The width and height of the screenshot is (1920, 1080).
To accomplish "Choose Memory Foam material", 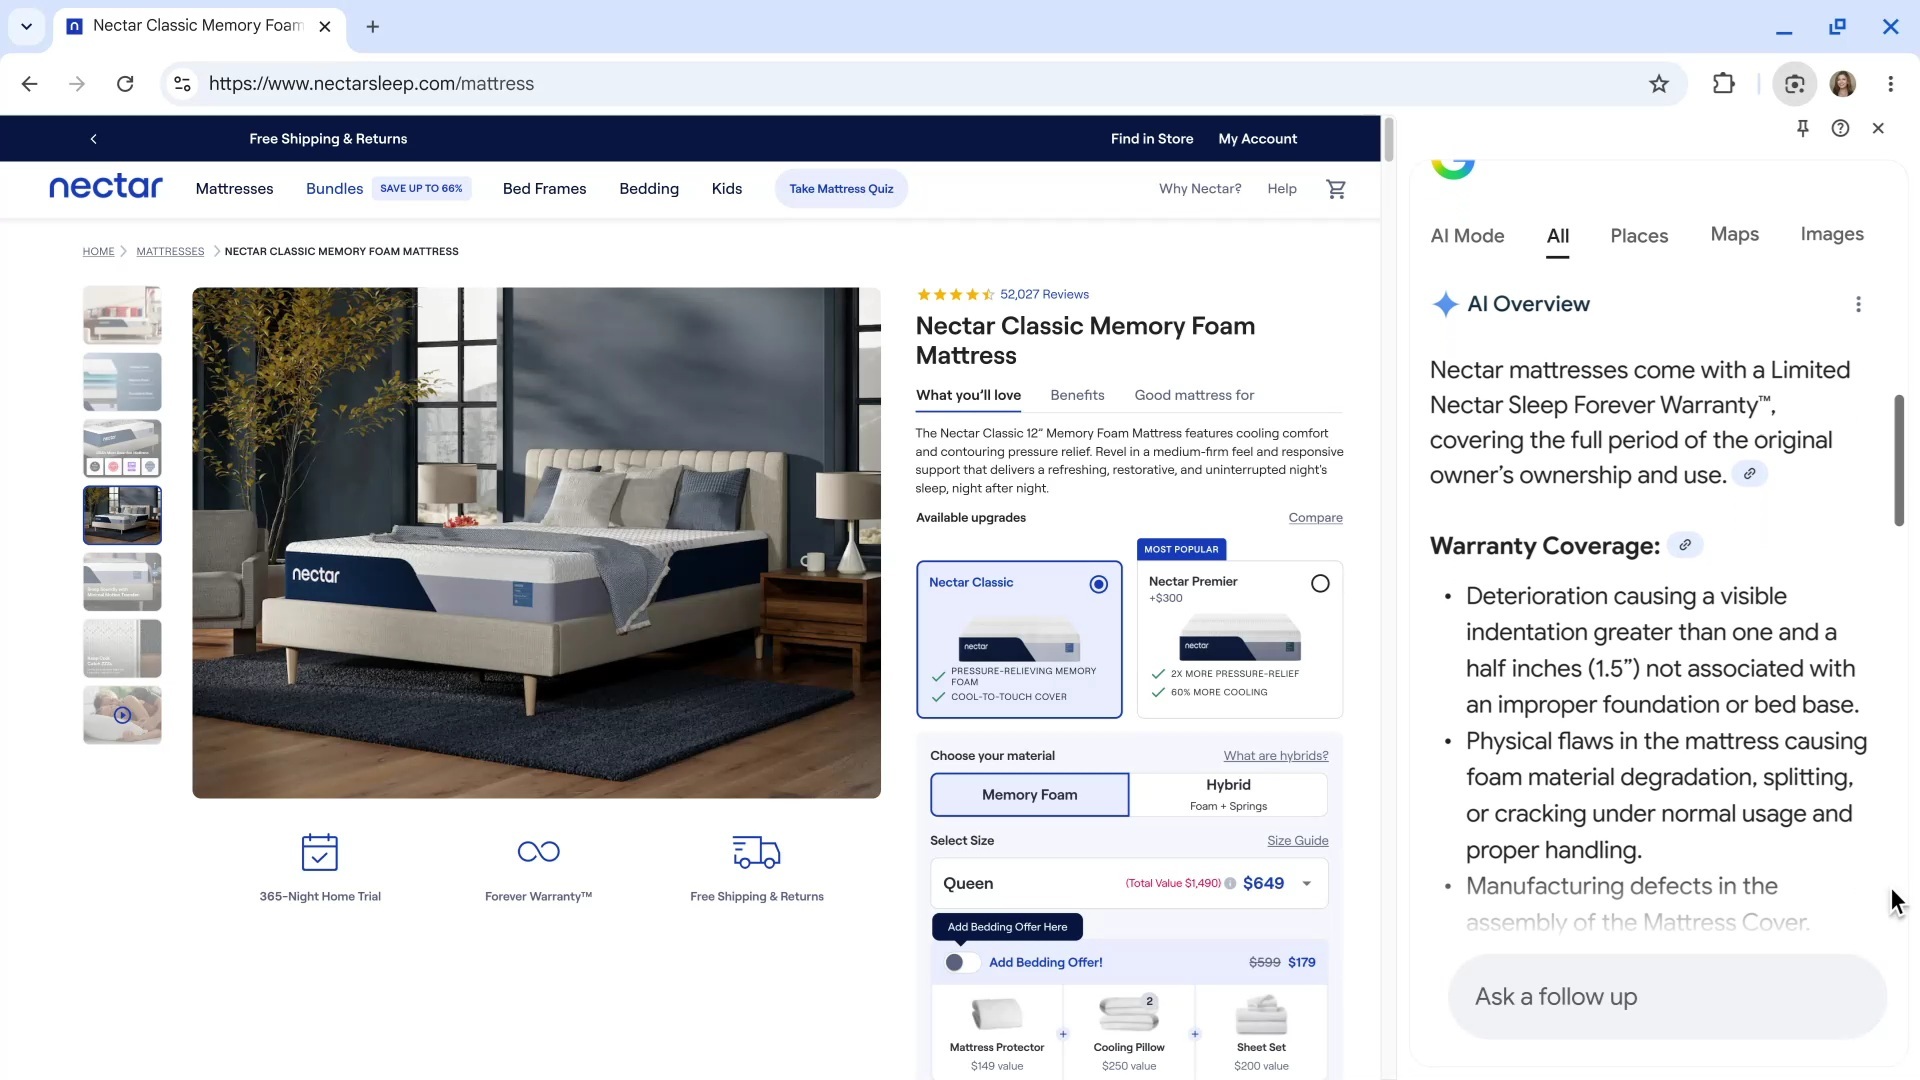I will click(1029, 795).
